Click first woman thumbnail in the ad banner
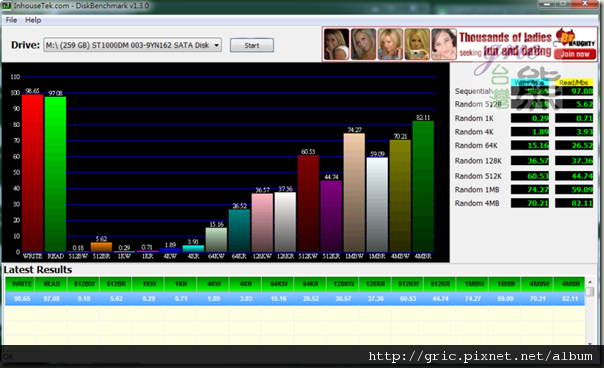 click(336, 44)
